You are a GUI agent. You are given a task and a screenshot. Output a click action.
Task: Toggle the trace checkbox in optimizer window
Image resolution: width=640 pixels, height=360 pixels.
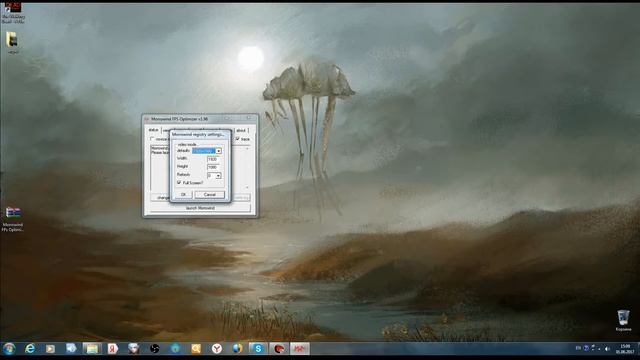tap(238, 139)
